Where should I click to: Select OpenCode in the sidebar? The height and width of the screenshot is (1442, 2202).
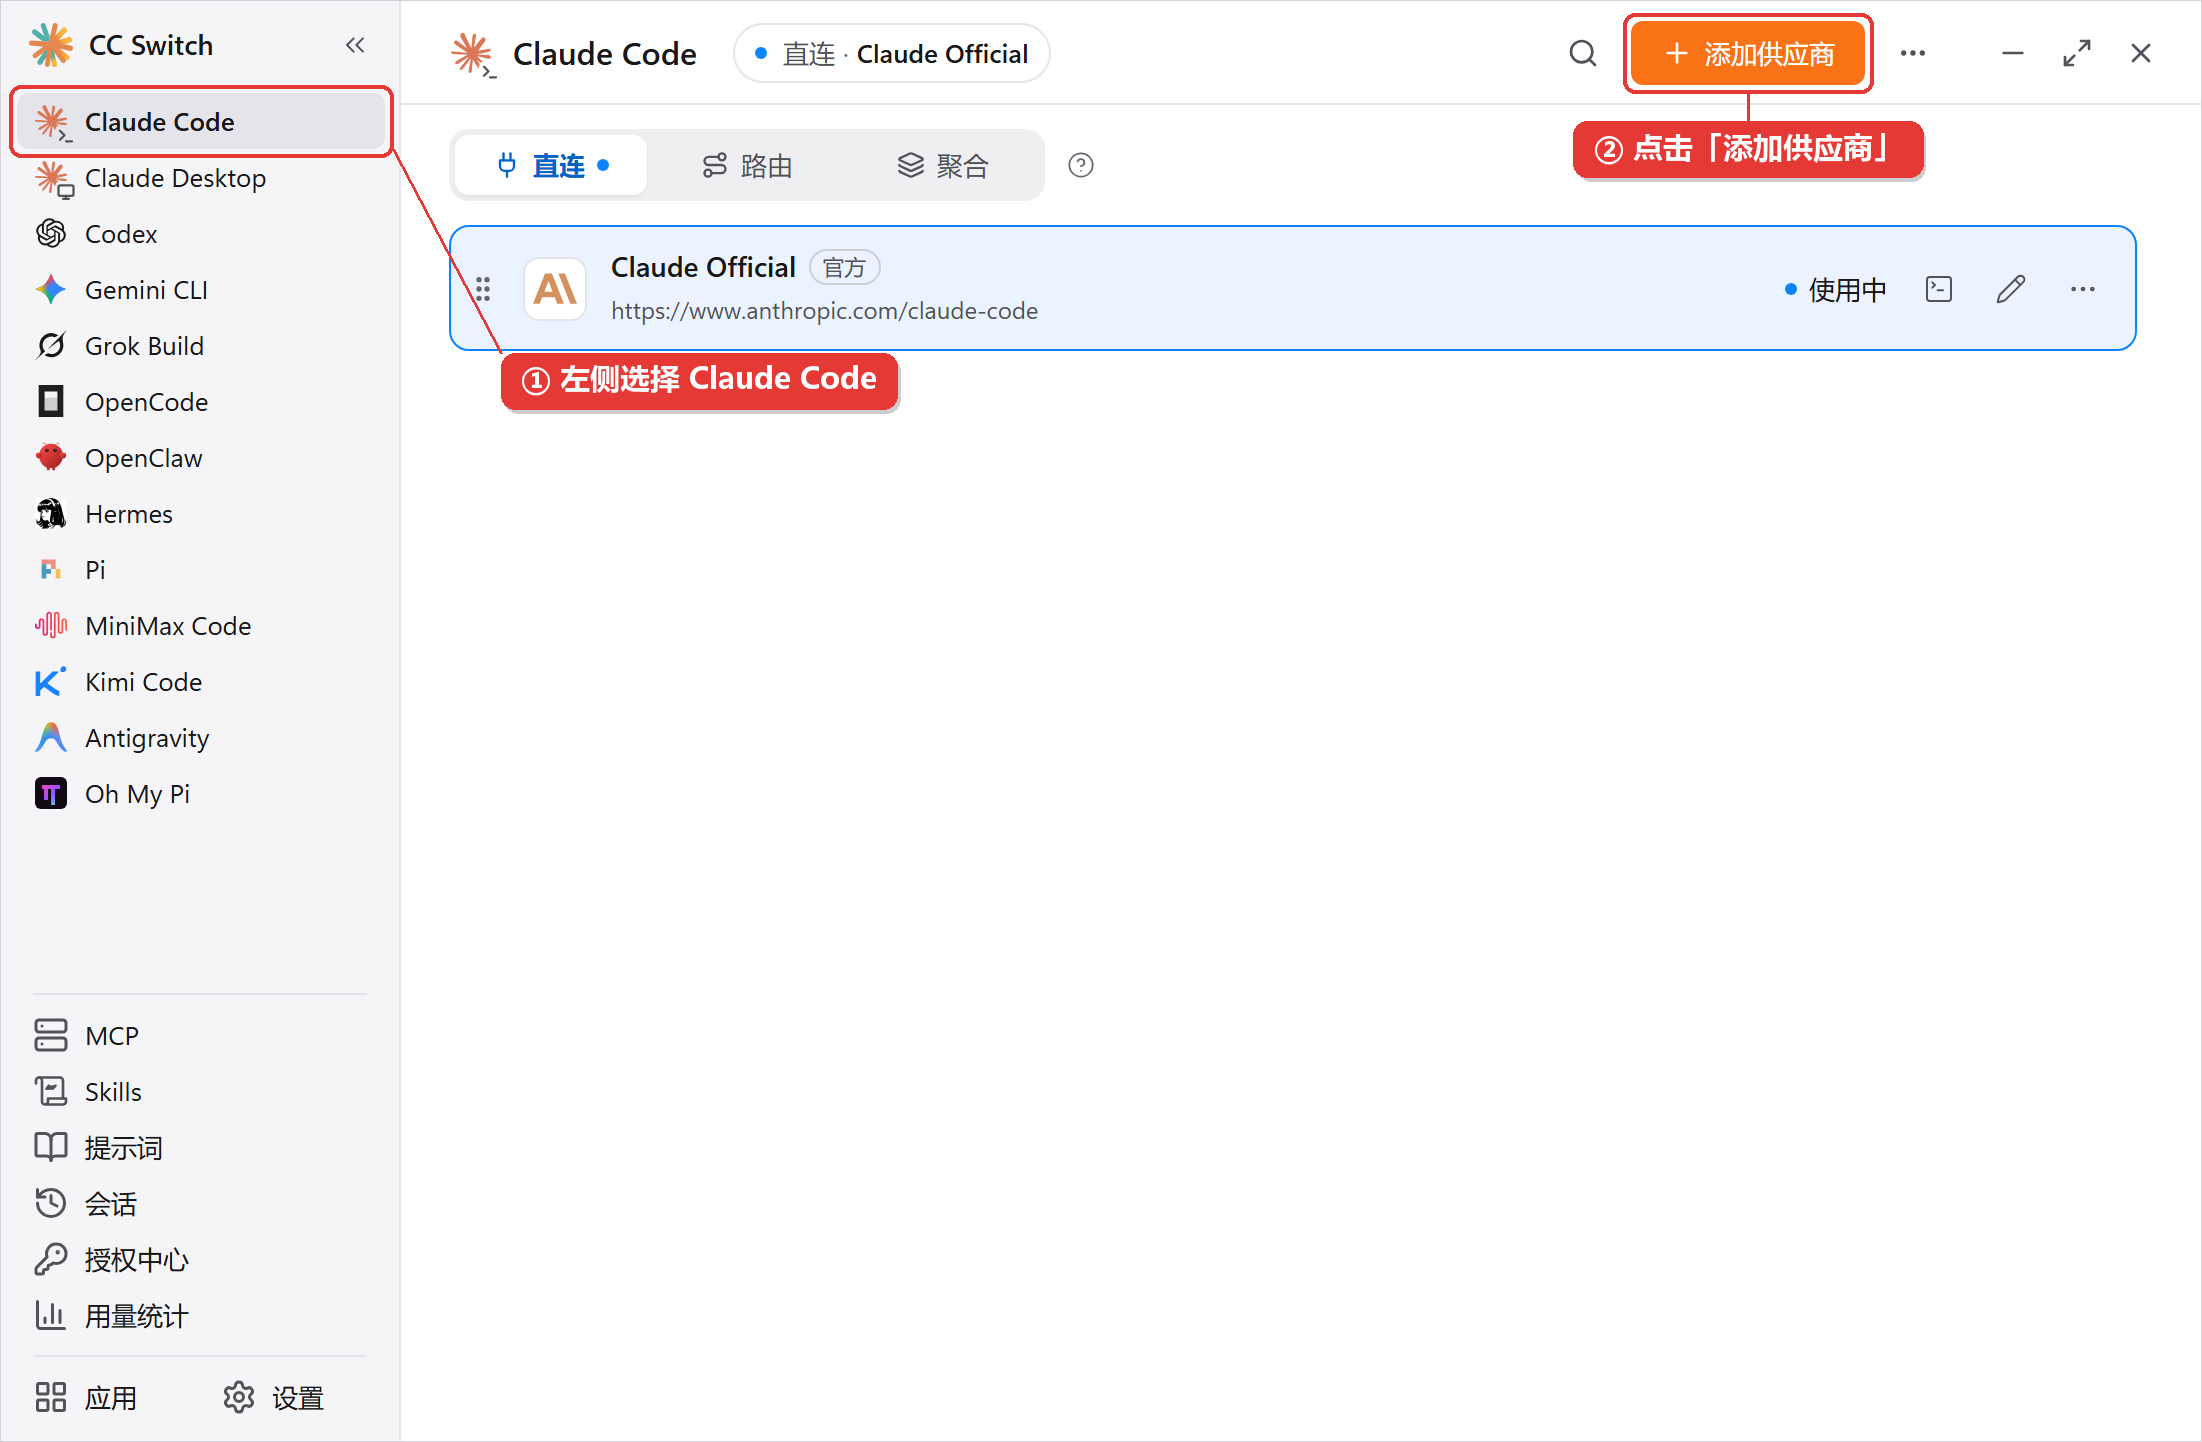coord(201,402)
